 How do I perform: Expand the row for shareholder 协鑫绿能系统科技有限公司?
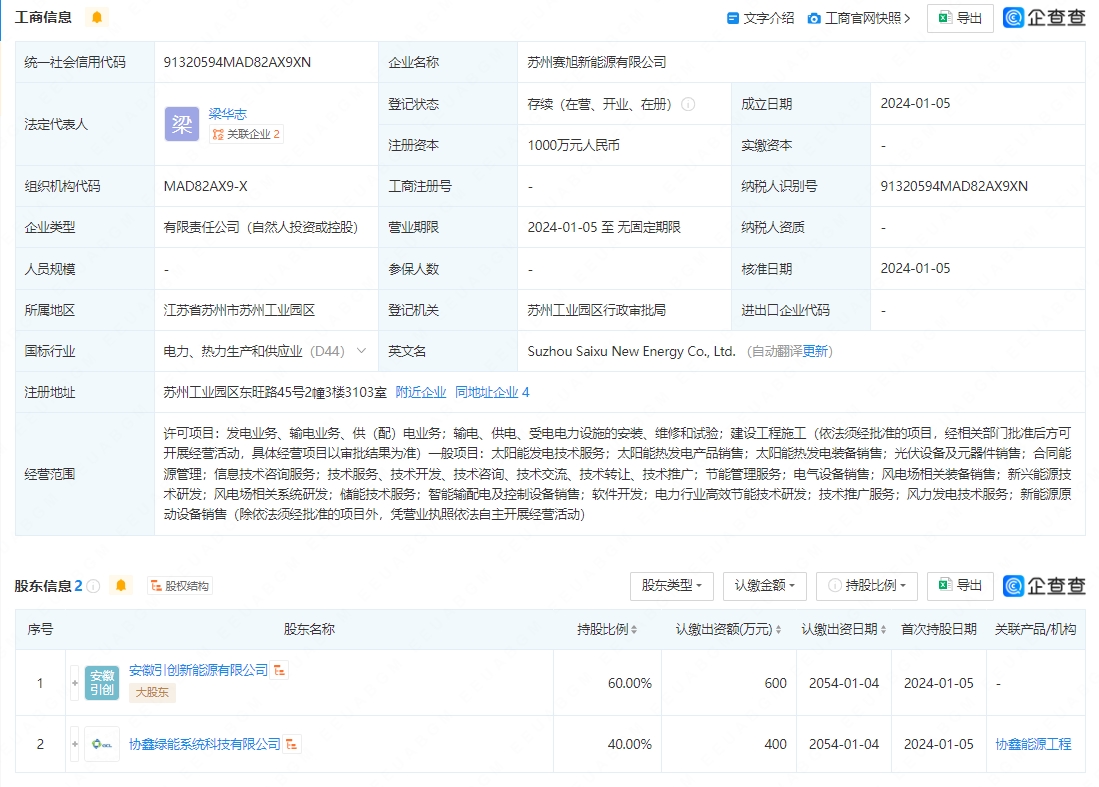[x=75, y=745]
